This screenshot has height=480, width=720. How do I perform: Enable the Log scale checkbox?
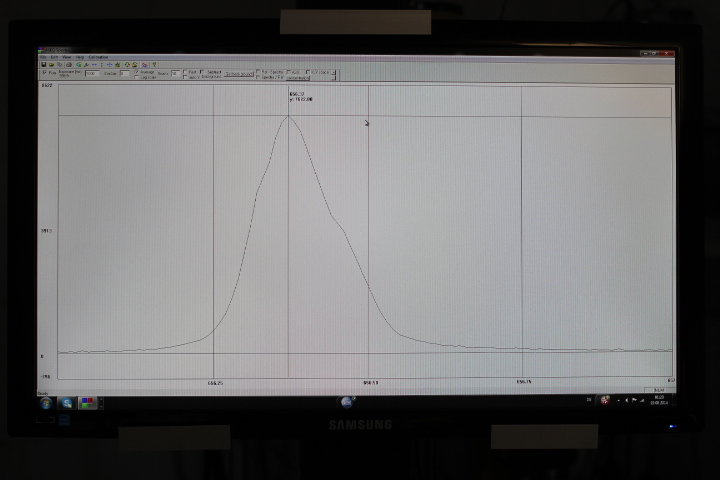(x=137, y=77)
